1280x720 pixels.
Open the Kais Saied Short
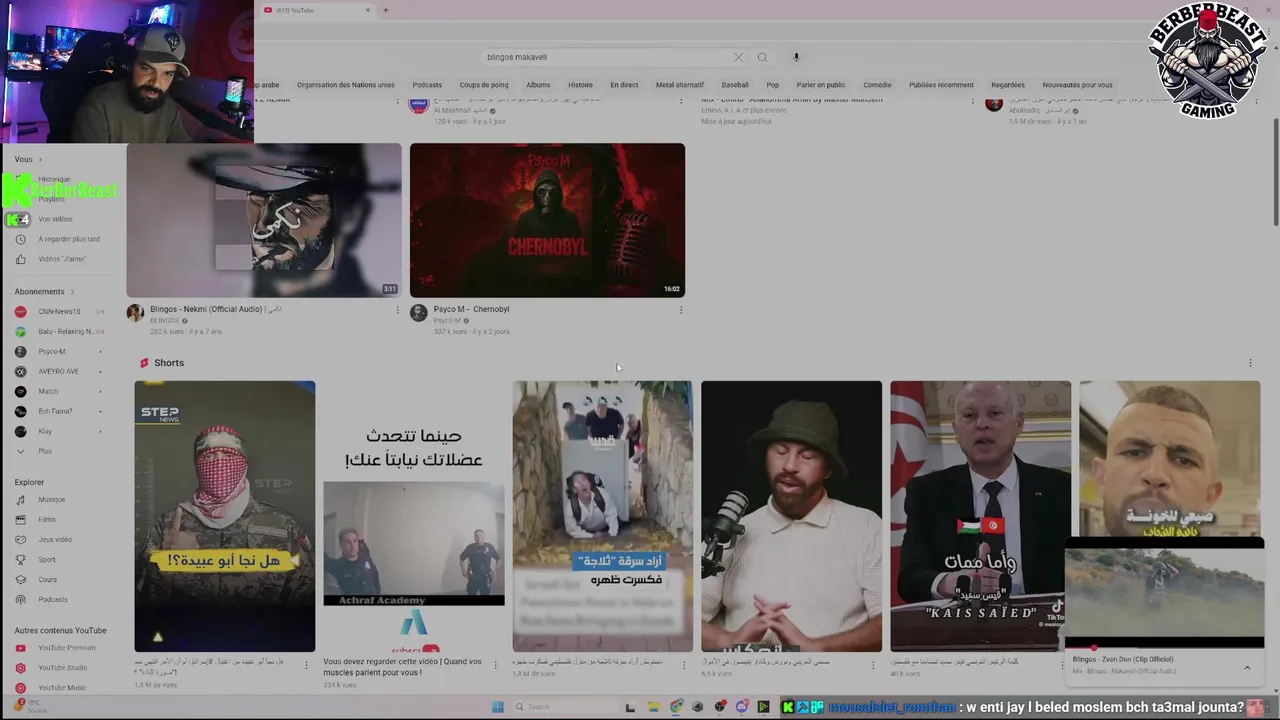980,516
